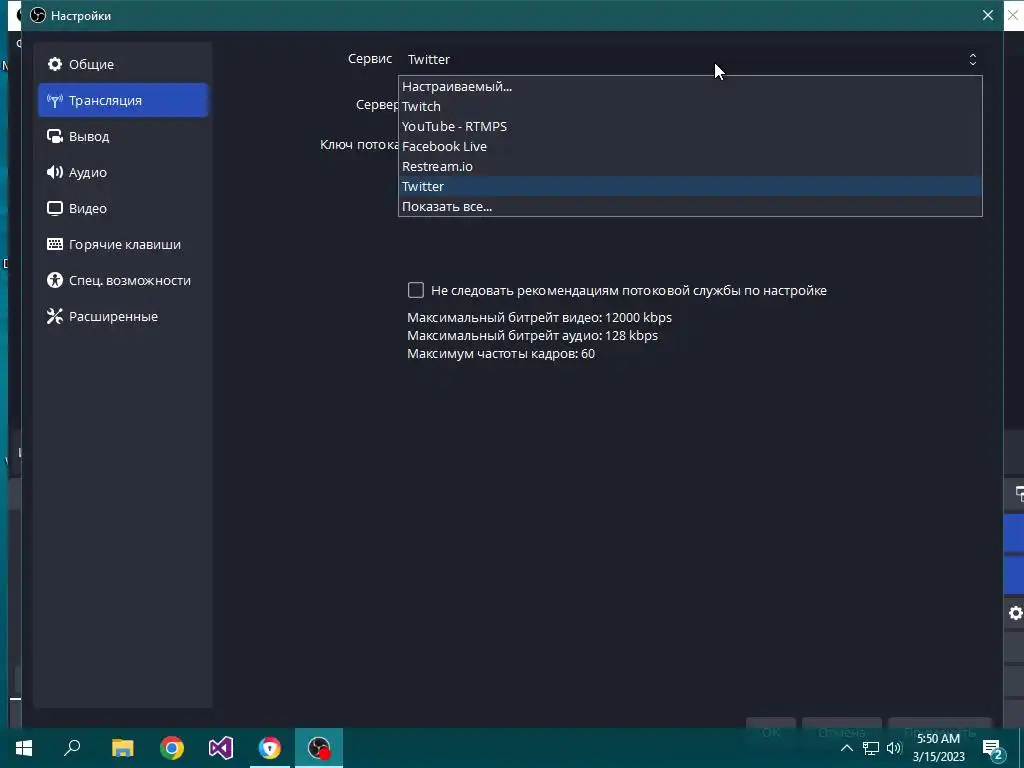Collapse the Сервис combo box arrow
This screenshot has height=768, width=1024.
pyautogui.click(x=972, y=59)
